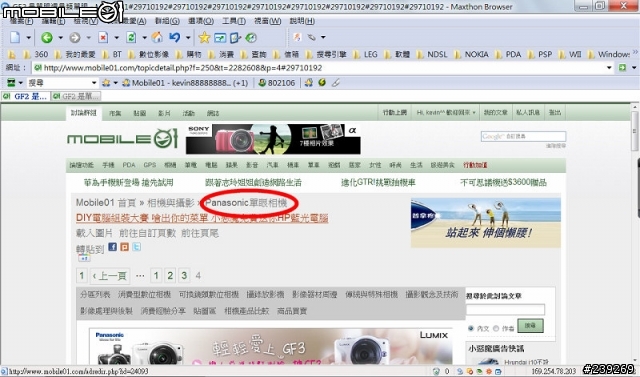Screen dimensions: 640x377
Task: Open the Hi, kevin user dropdown
Action: click(x=446, y=112)
